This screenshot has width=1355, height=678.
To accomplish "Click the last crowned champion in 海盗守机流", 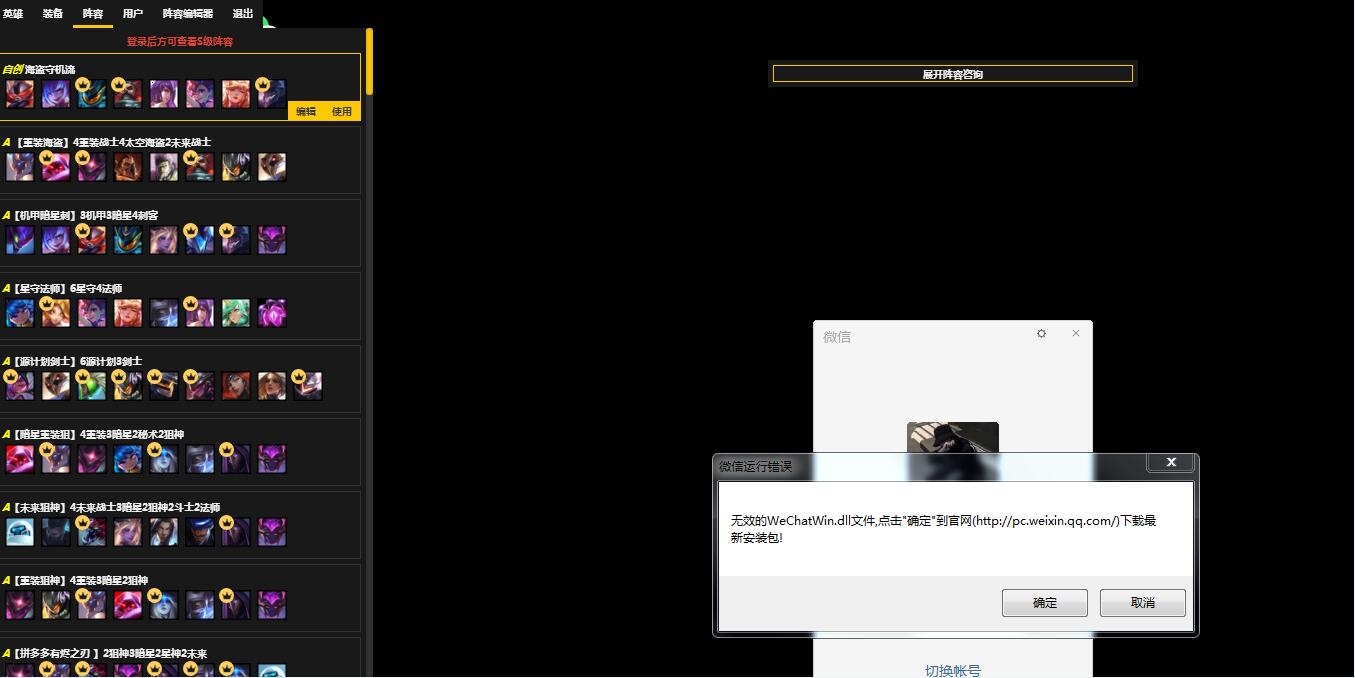I will (x=272, y=94).
